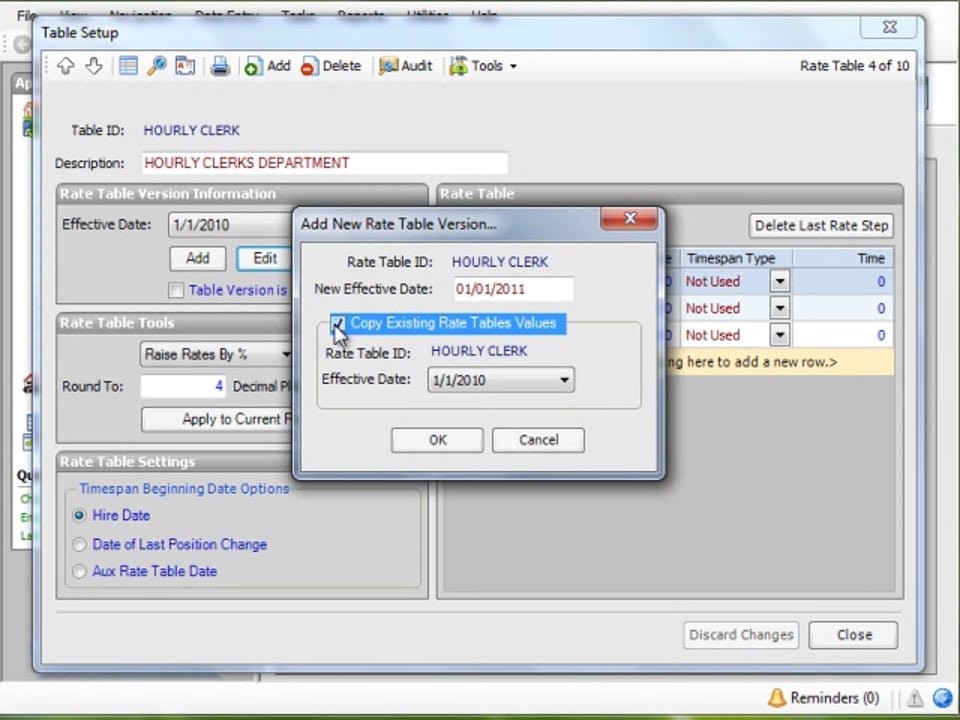Viewport: 960px width, 720px height.
Task: Go to next record with down arrow
Action: click(x=94, y=66)
